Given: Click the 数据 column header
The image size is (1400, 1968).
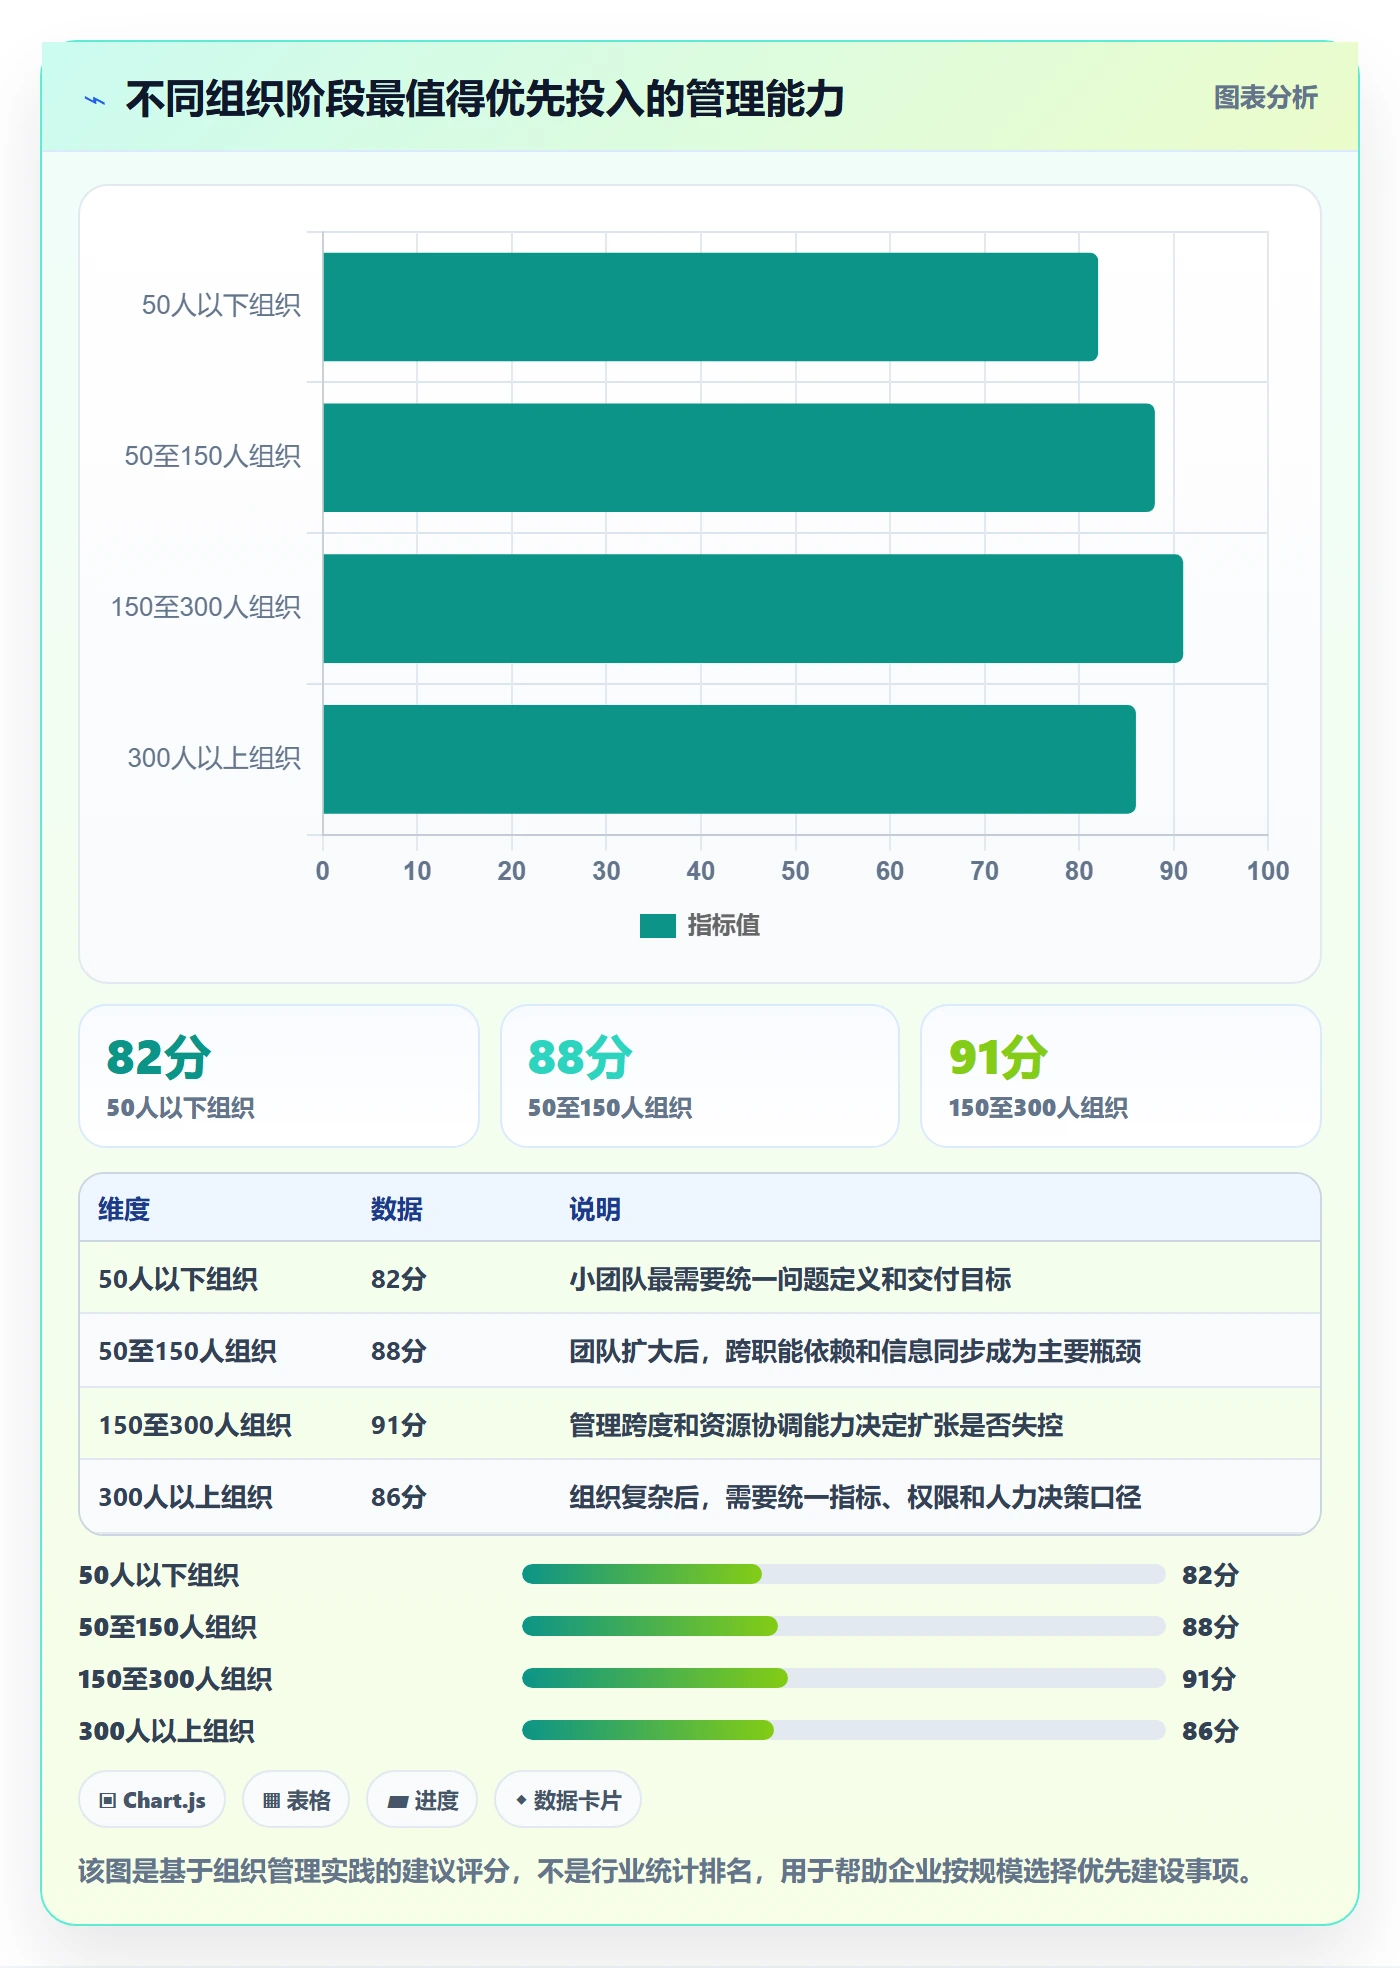Looking at the screenshot, I should 397,1209.
